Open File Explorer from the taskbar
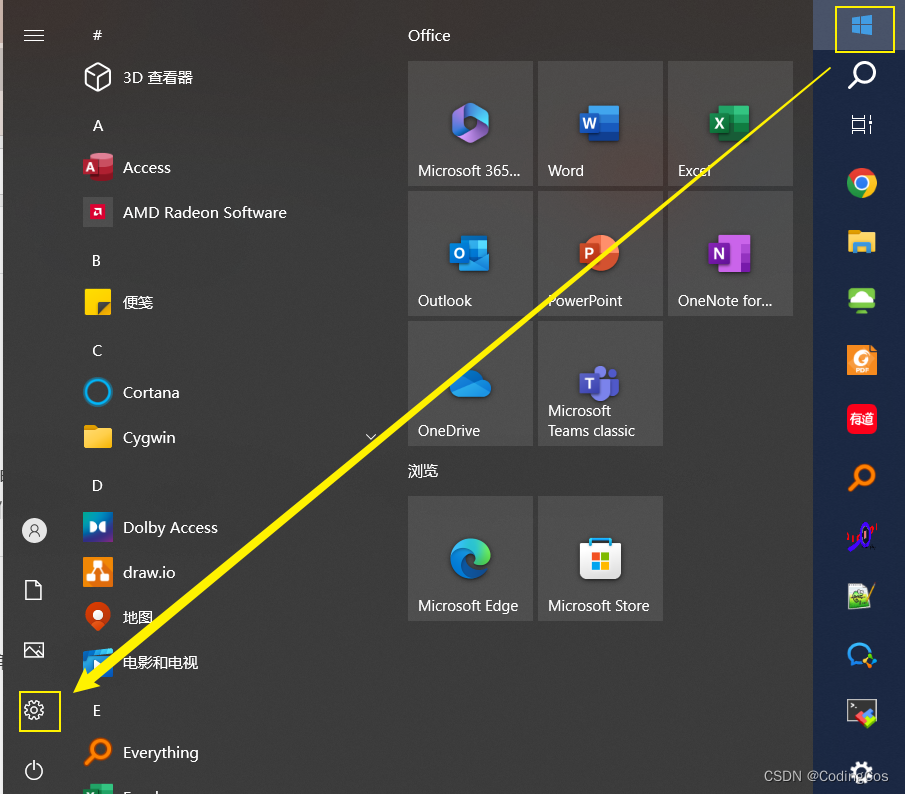 point(862,241)
